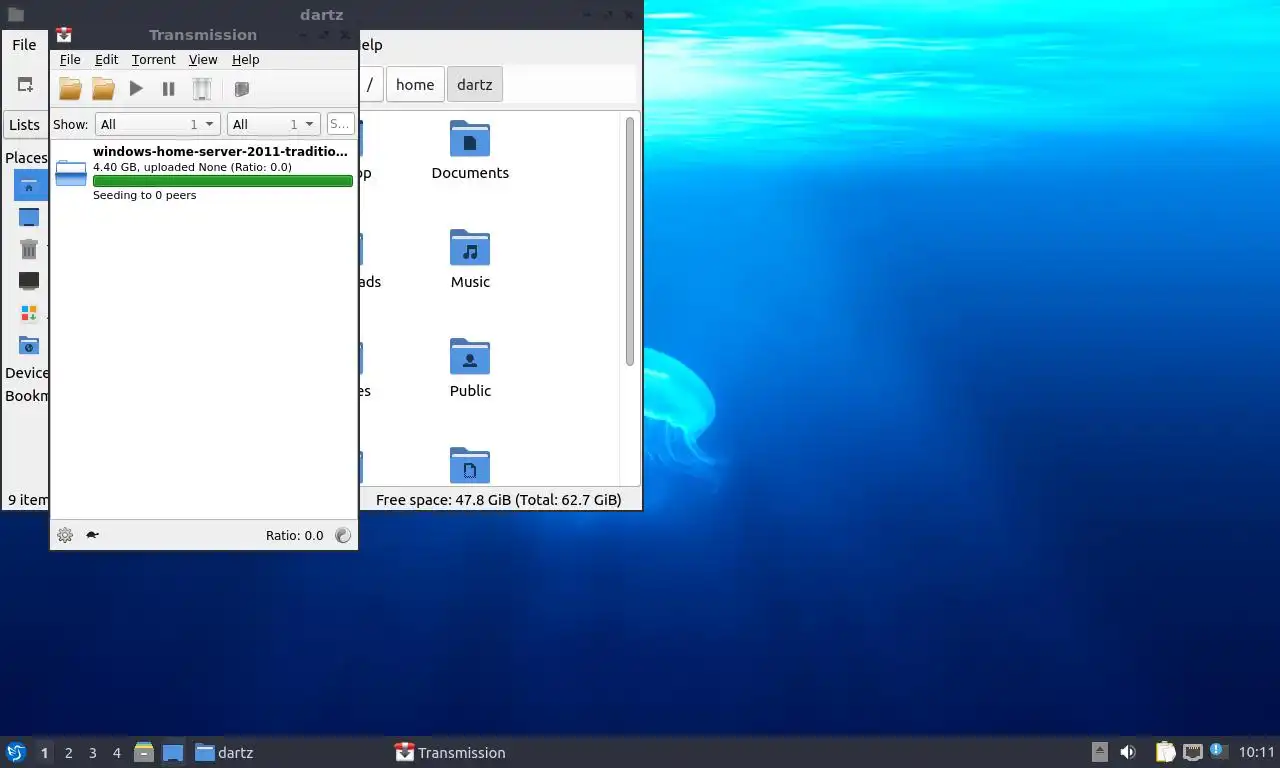The width and height of the screenshot is (1280, 768).
Task: Click the 'dartz' path button
Action: point(475,84)
